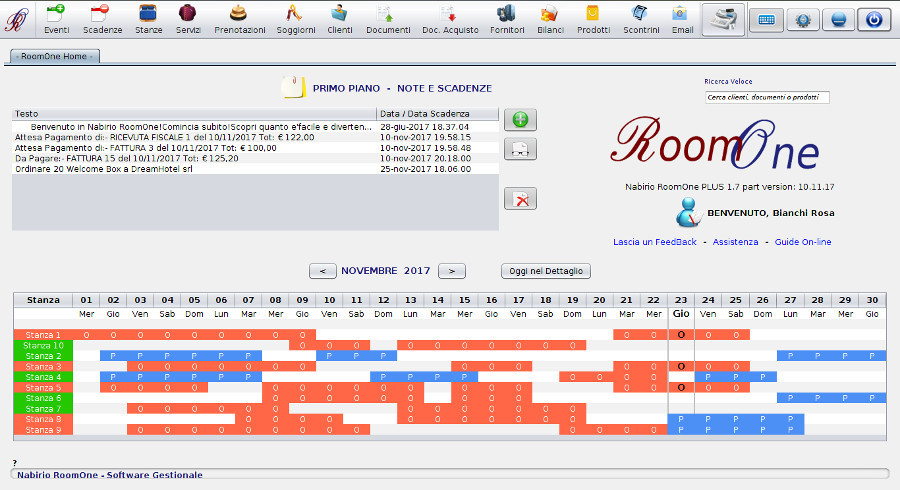
Task: Select Stanza 6 row label
Action: (43, 398)
